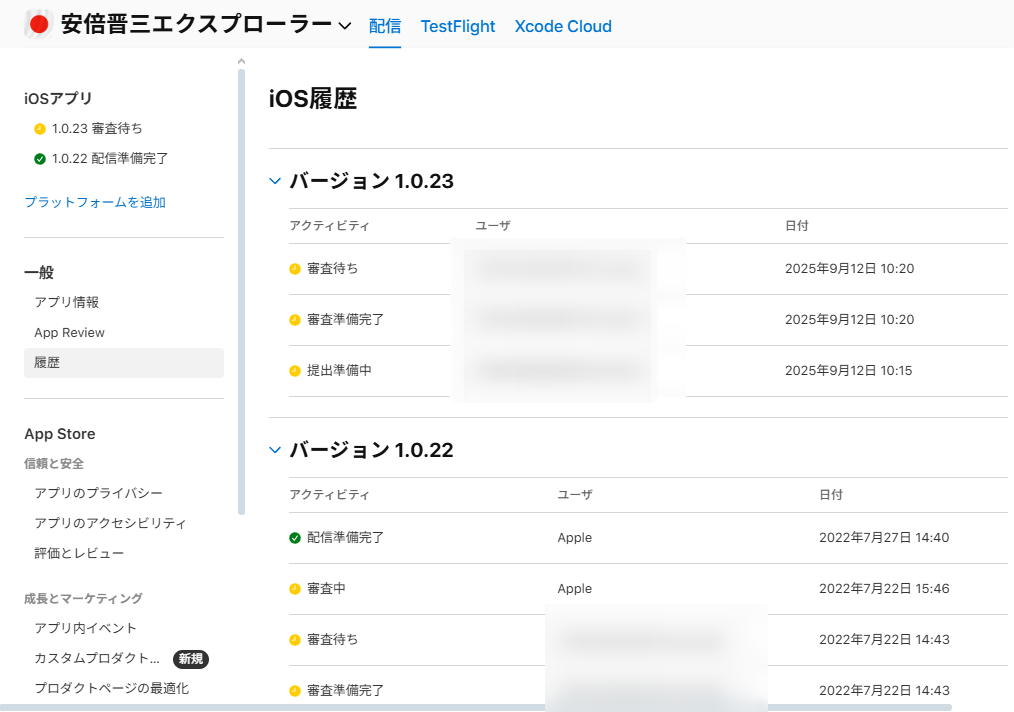The width and height of the screenshot is (1014, 712).
Task: Click the 安倍晋三エクスプローラー app title
Action: [x=197, y=25]
